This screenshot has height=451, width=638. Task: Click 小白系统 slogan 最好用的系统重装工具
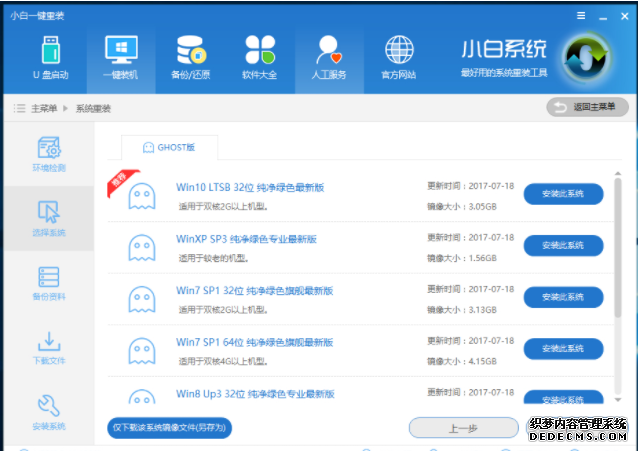[504, 73]
